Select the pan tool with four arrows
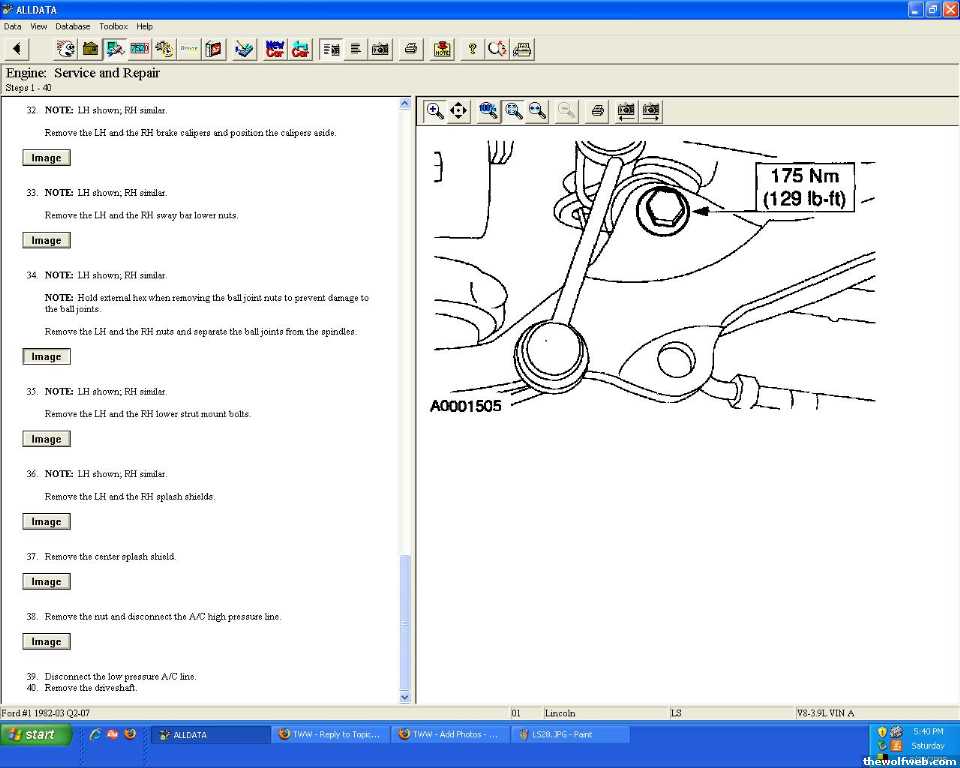Viewport: 960px width, 768px height. (459, 111)
